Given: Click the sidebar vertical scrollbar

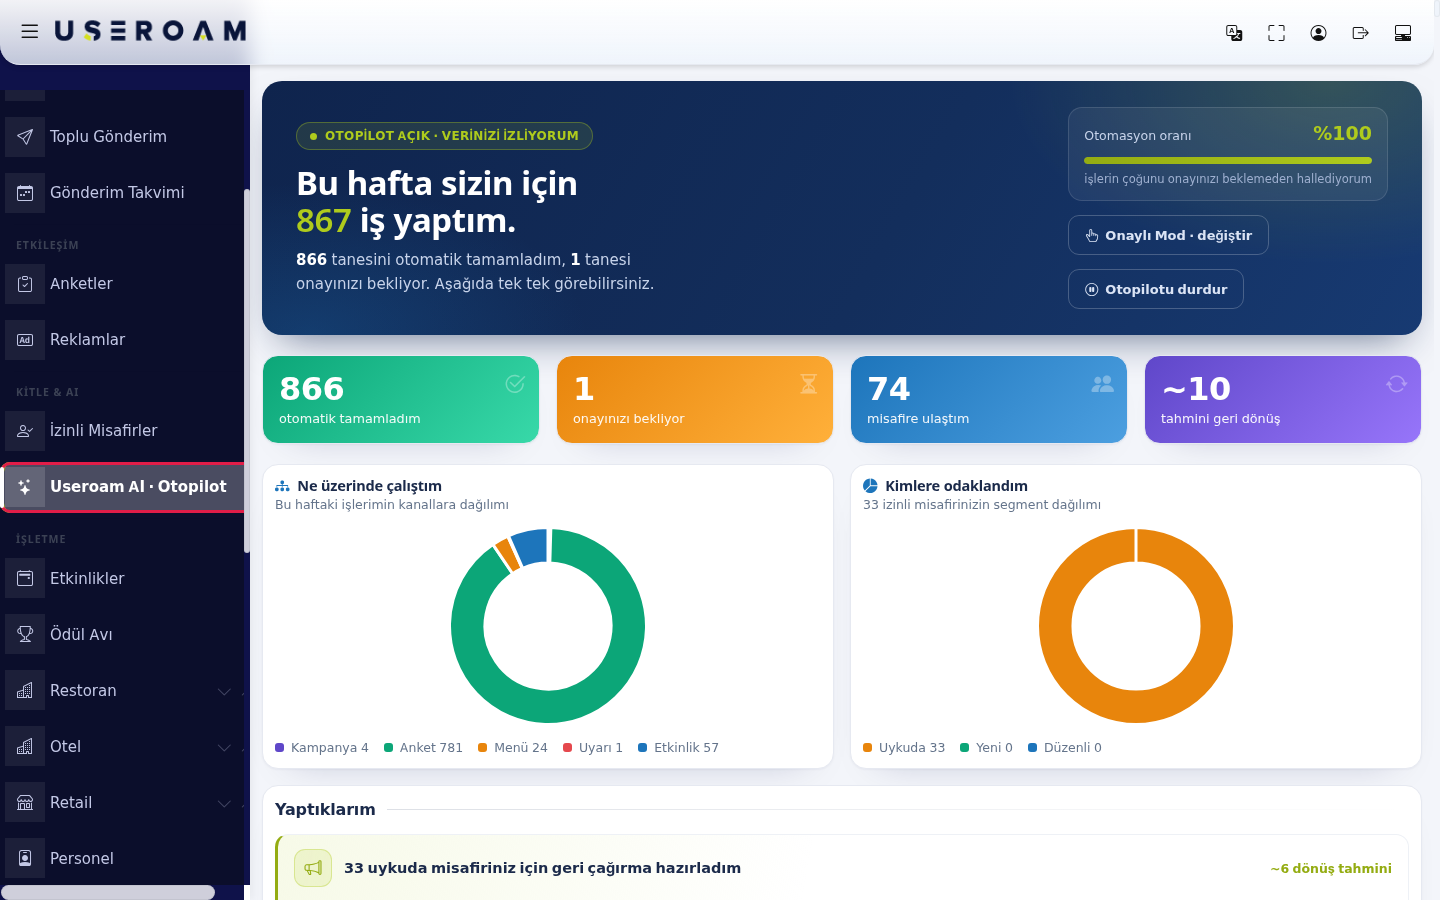Looking at the screenshot, I should point(247,370).
